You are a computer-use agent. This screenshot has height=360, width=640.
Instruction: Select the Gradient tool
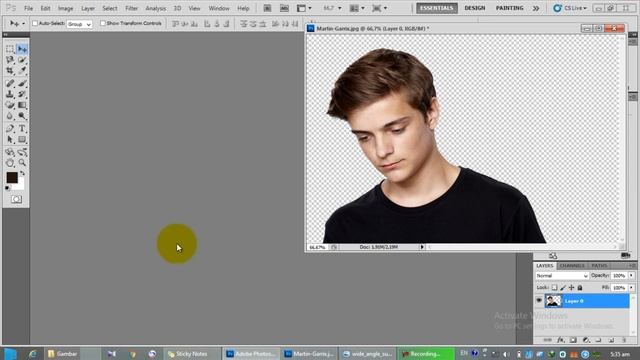click(22, 105)
